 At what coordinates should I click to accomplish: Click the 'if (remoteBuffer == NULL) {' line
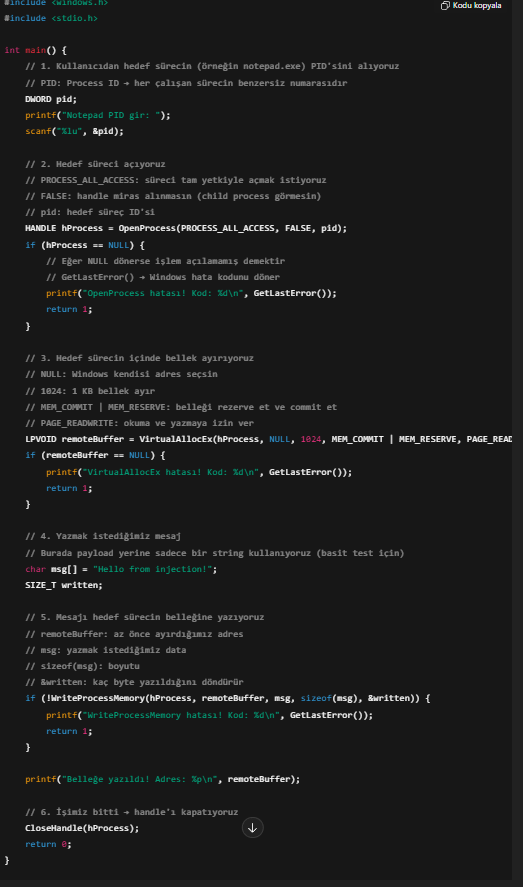click(x=95, y=455)
